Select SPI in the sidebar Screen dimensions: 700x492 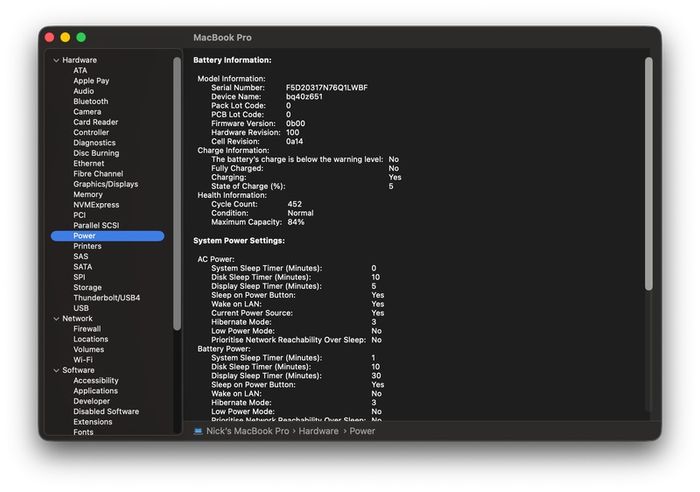pyautogui.click(x=79, y=277)
